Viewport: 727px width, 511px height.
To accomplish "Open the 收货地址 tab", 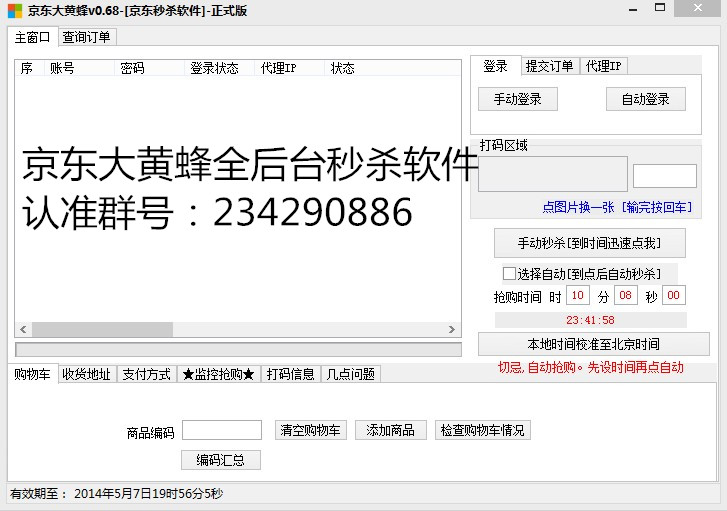I will (87, 374).
